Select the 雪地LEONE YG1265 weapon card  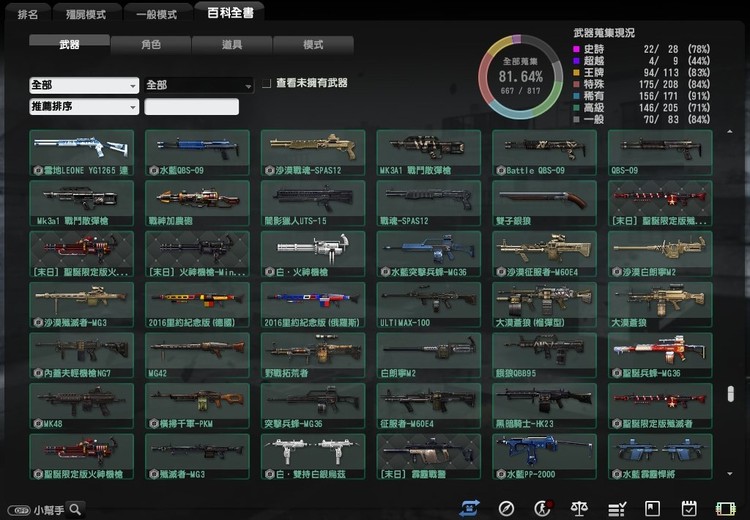tap(81, 153)
